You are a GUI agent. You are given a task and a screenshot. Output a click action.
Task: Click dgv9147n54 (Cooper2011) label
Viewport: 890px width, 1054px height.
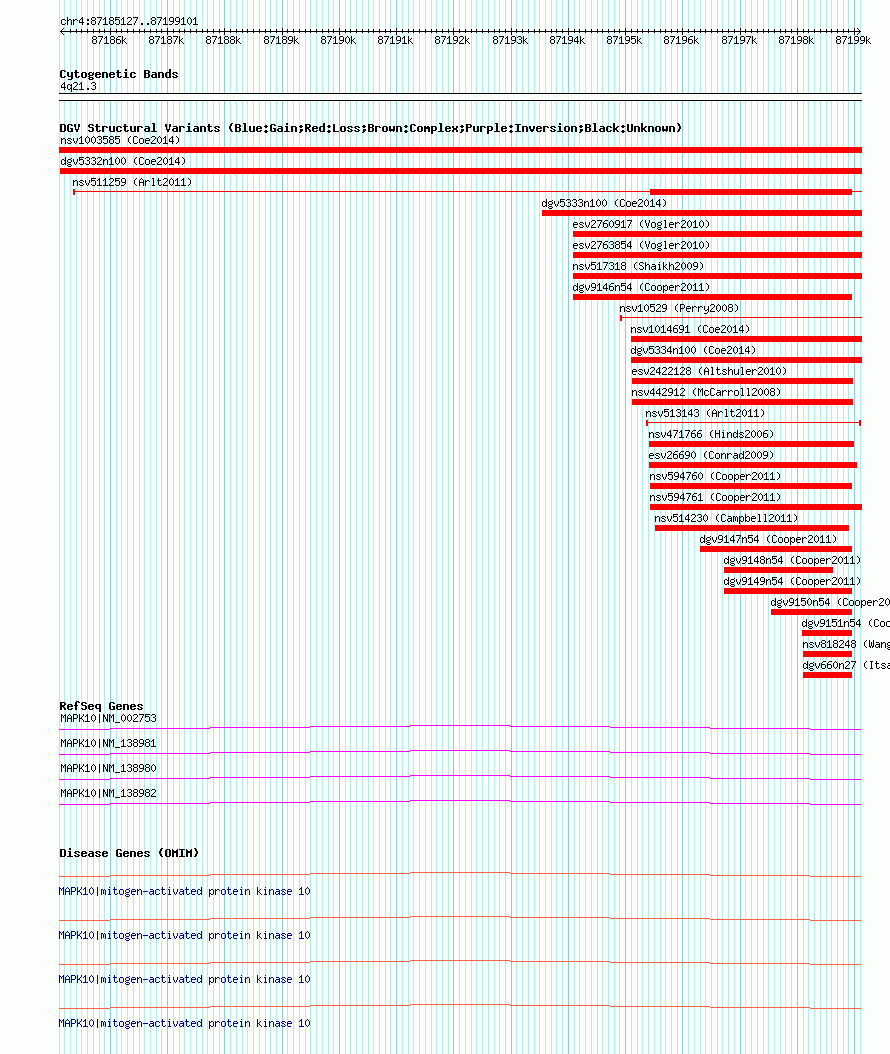[x=768, y=539]
